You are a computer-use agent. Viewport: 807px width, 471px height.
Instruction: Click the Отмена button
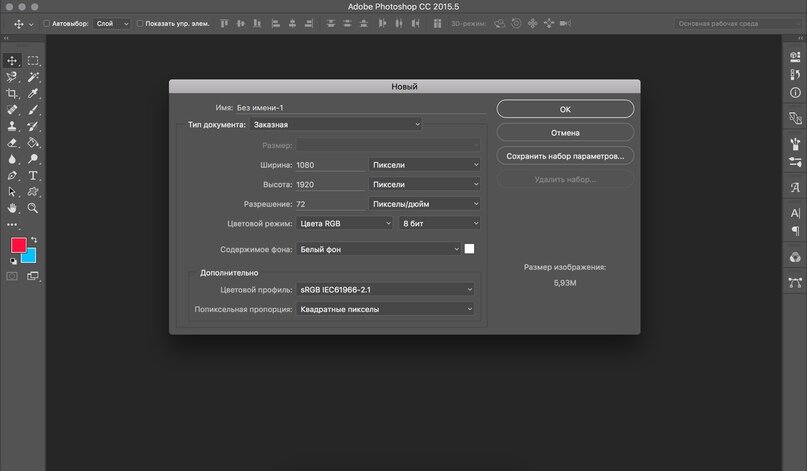point(565,133)
